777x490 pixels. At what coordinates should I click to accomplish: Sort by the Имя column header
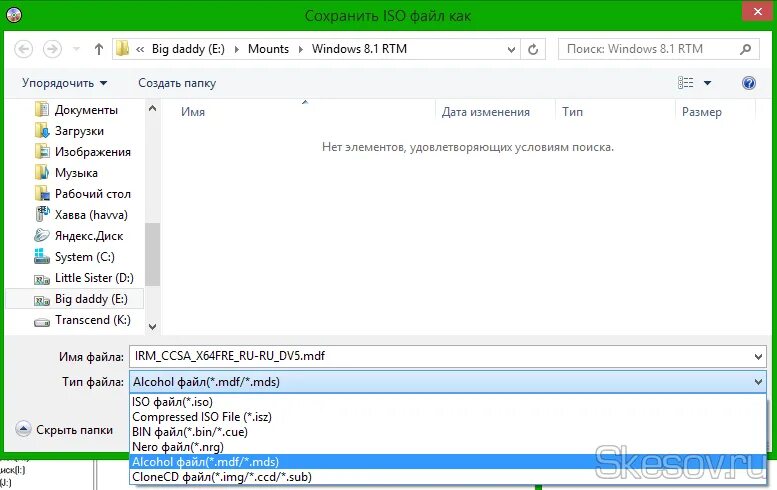[x=193, y=112]
